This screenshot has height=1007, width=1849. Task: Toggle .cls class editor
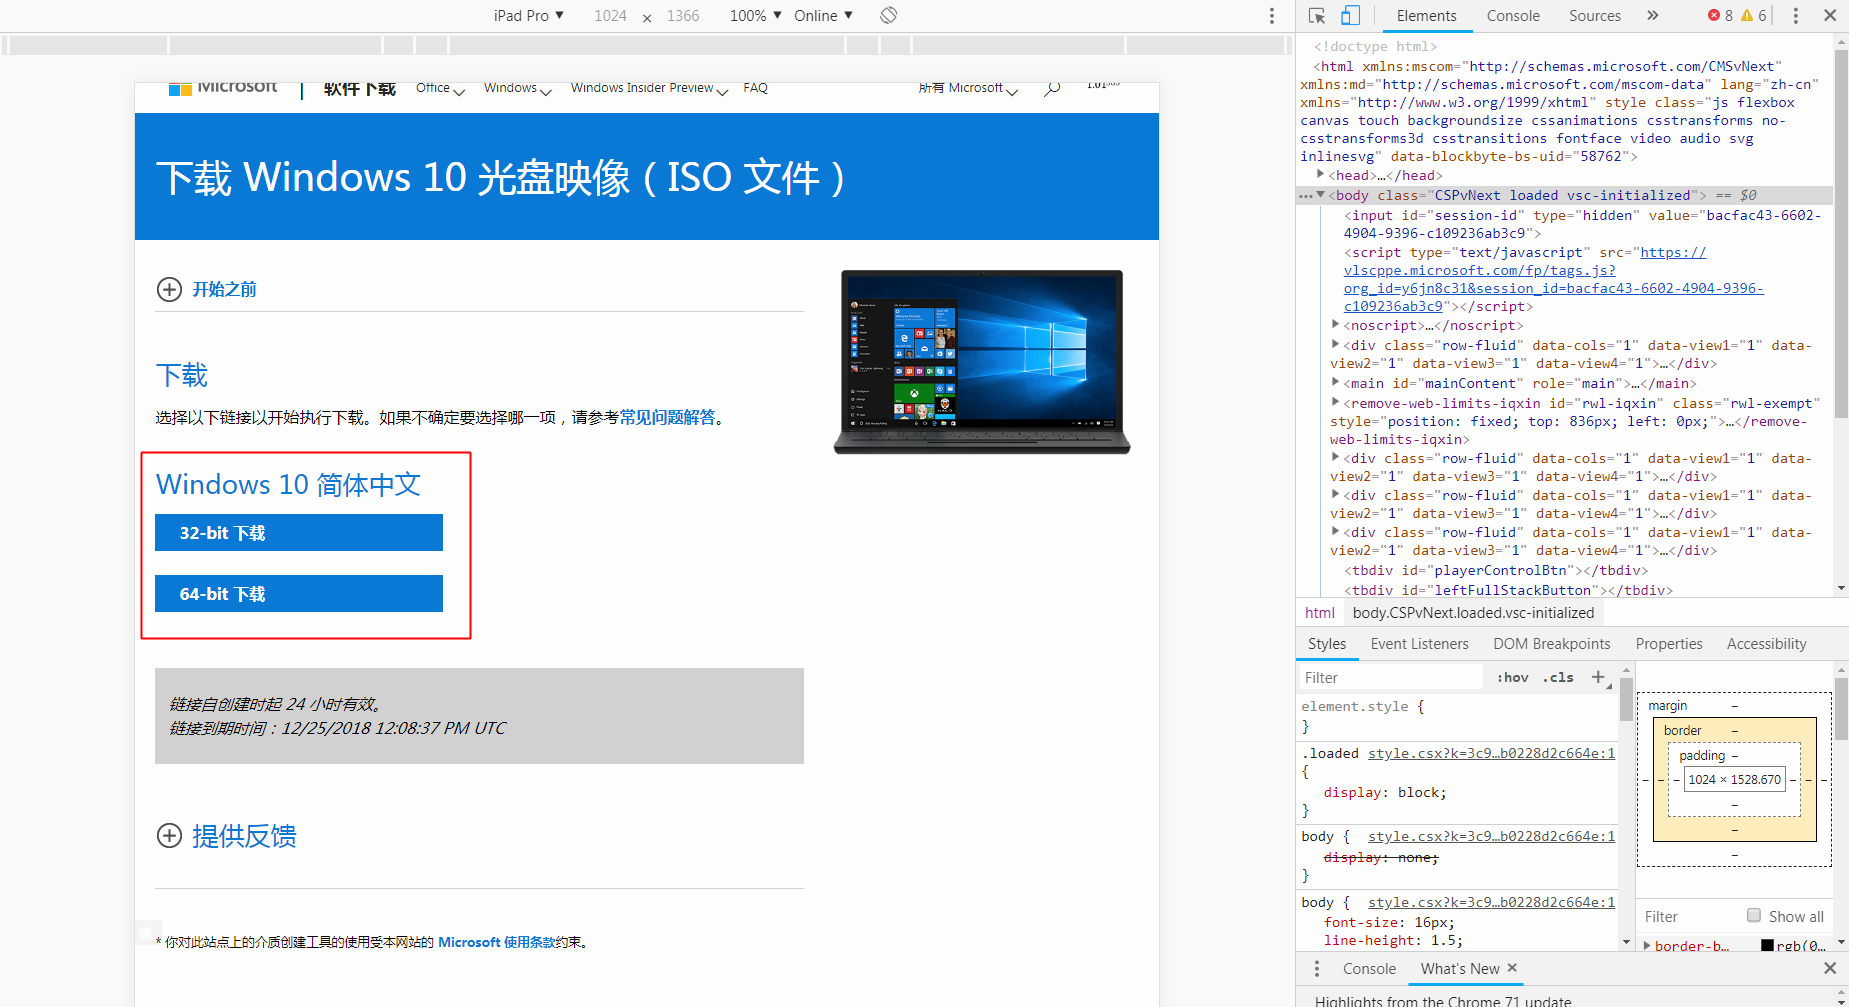pos(1558,677)
